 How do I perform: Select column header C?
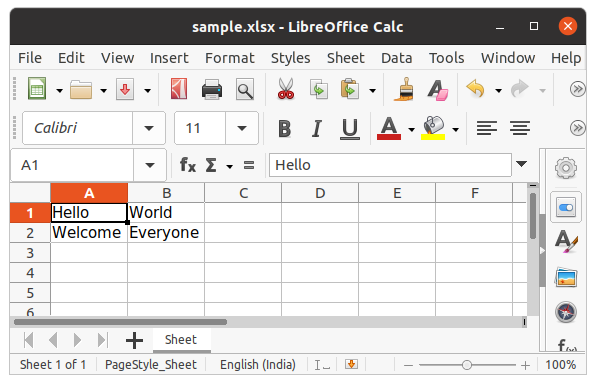[243, 193]
